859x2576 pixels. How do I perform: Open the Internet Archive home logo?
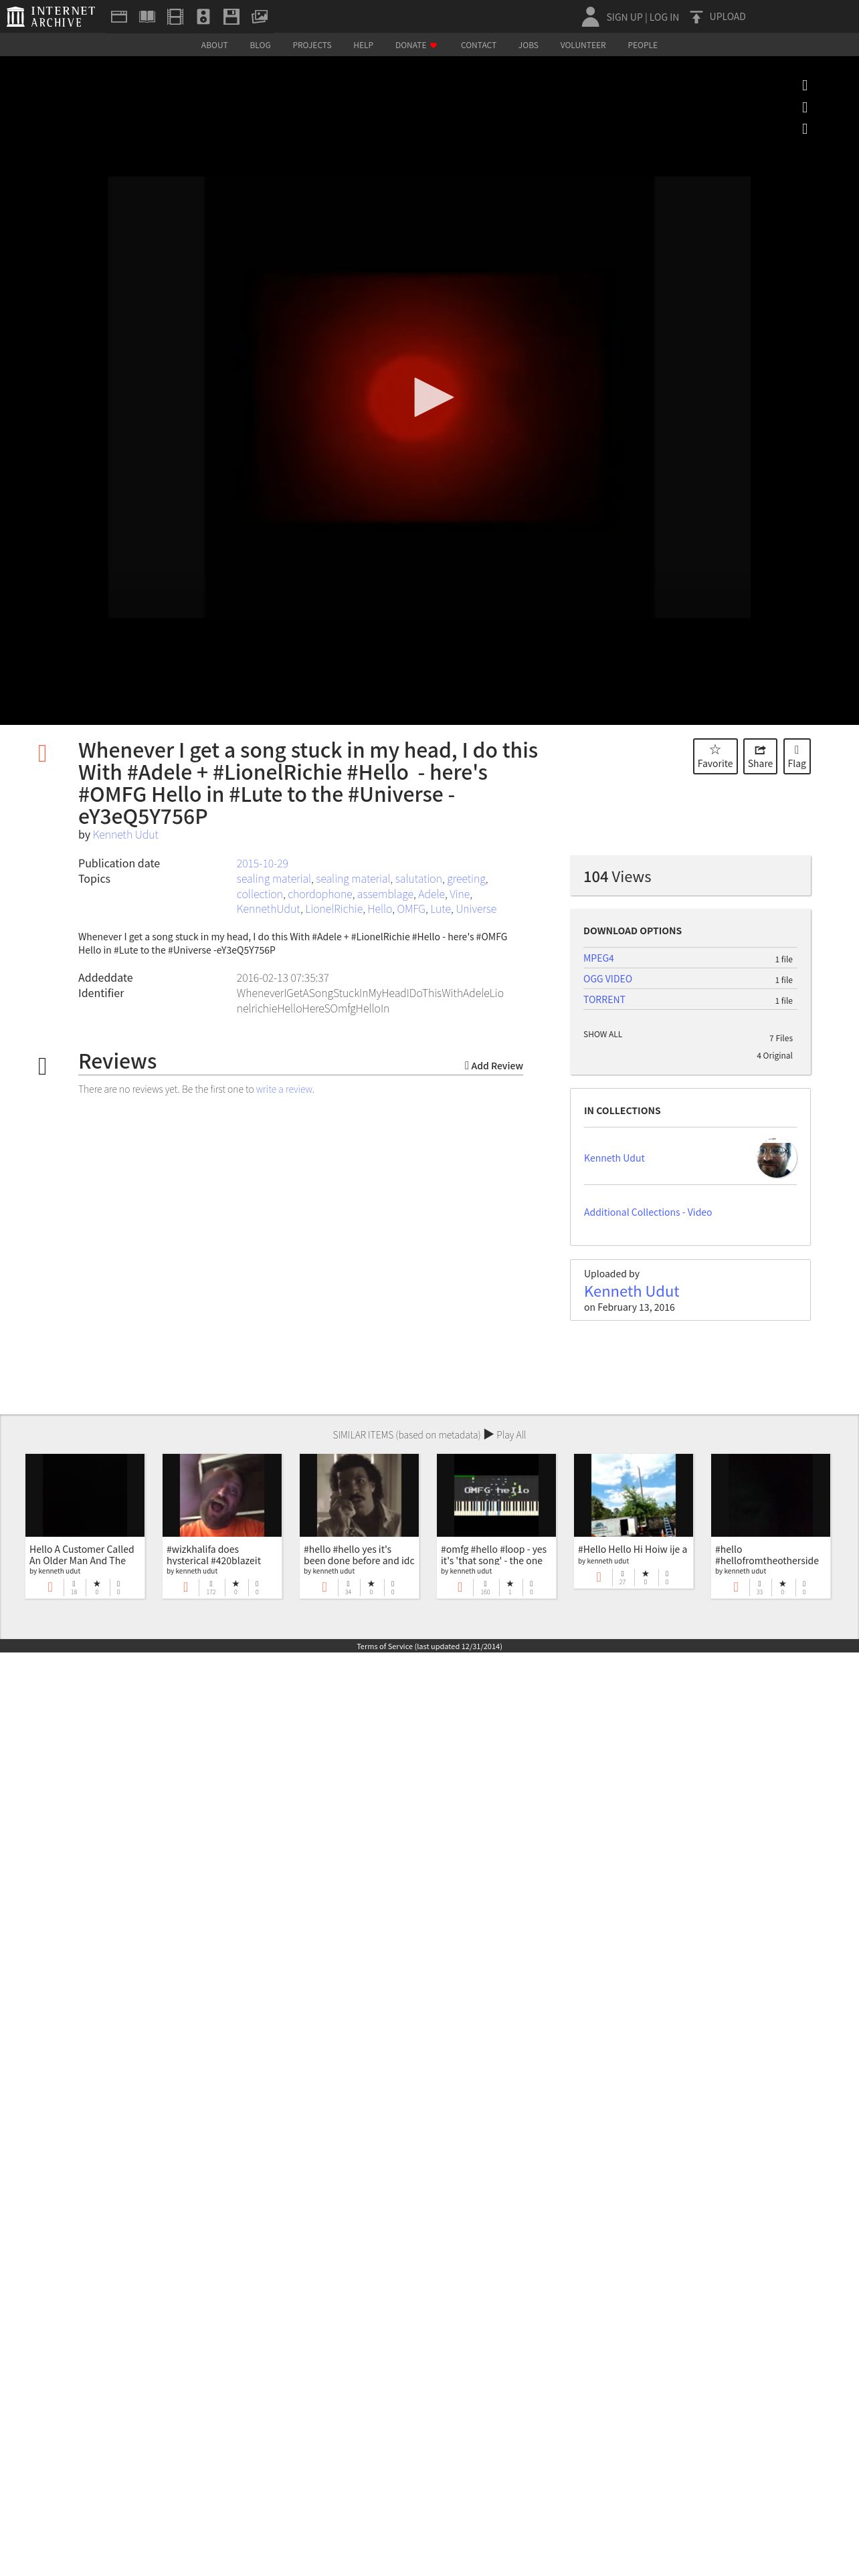50,16
